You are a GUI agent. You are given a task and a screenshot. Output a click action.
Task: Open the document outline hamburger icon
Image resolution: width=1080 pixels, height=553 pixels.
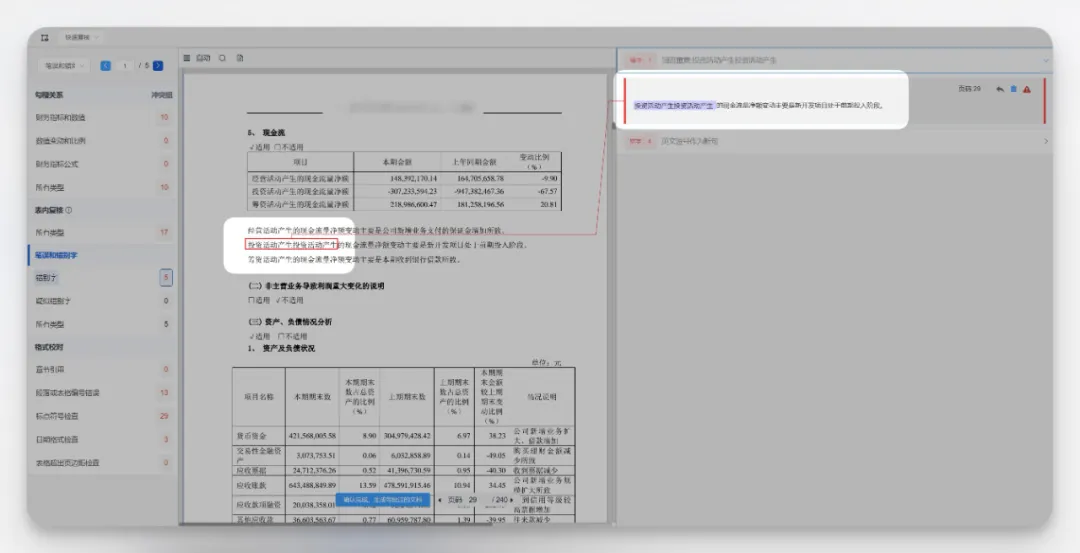[187, 58]
